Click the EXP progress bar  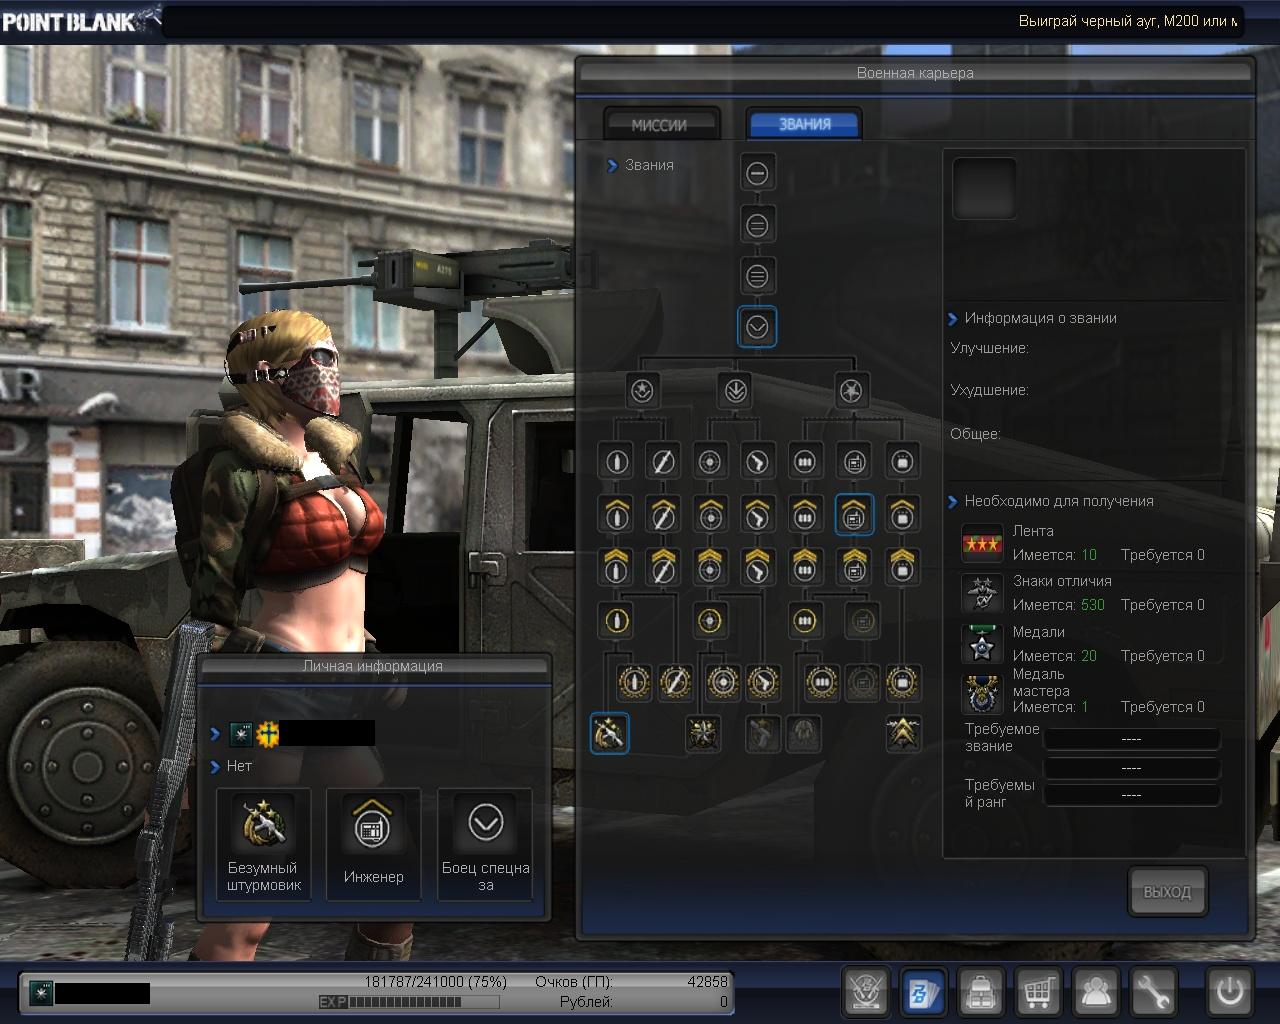click(x=410, y=1002)
